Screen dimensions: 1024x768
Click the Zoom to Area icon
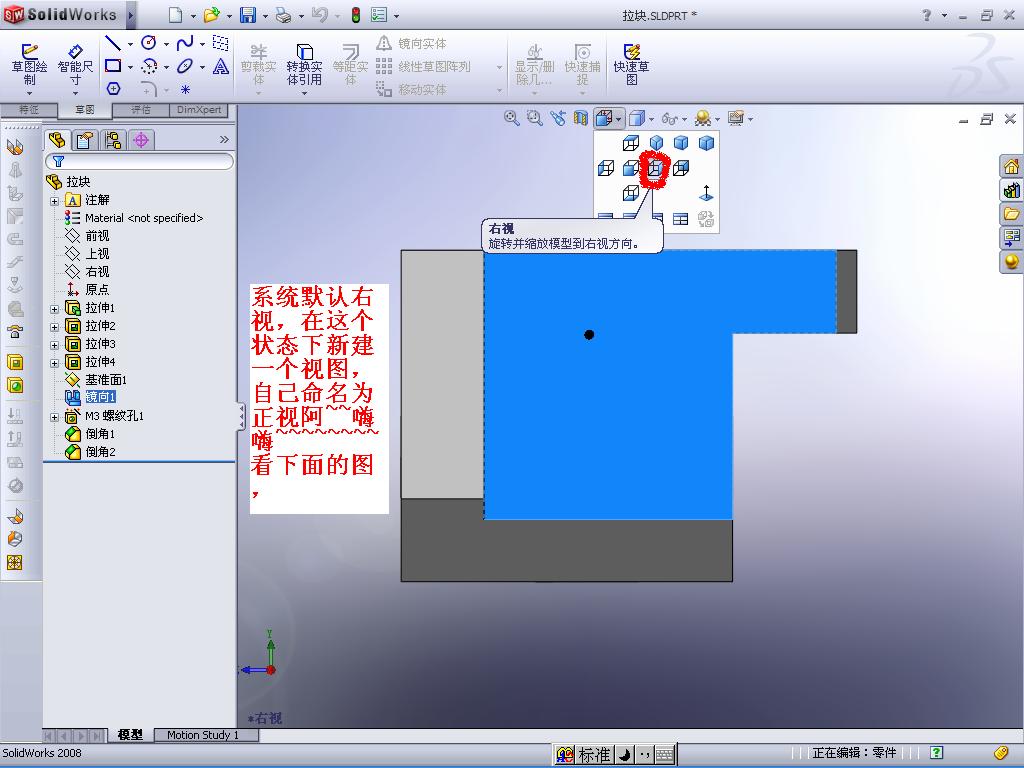pyautogui.click(x=534, y=118)
